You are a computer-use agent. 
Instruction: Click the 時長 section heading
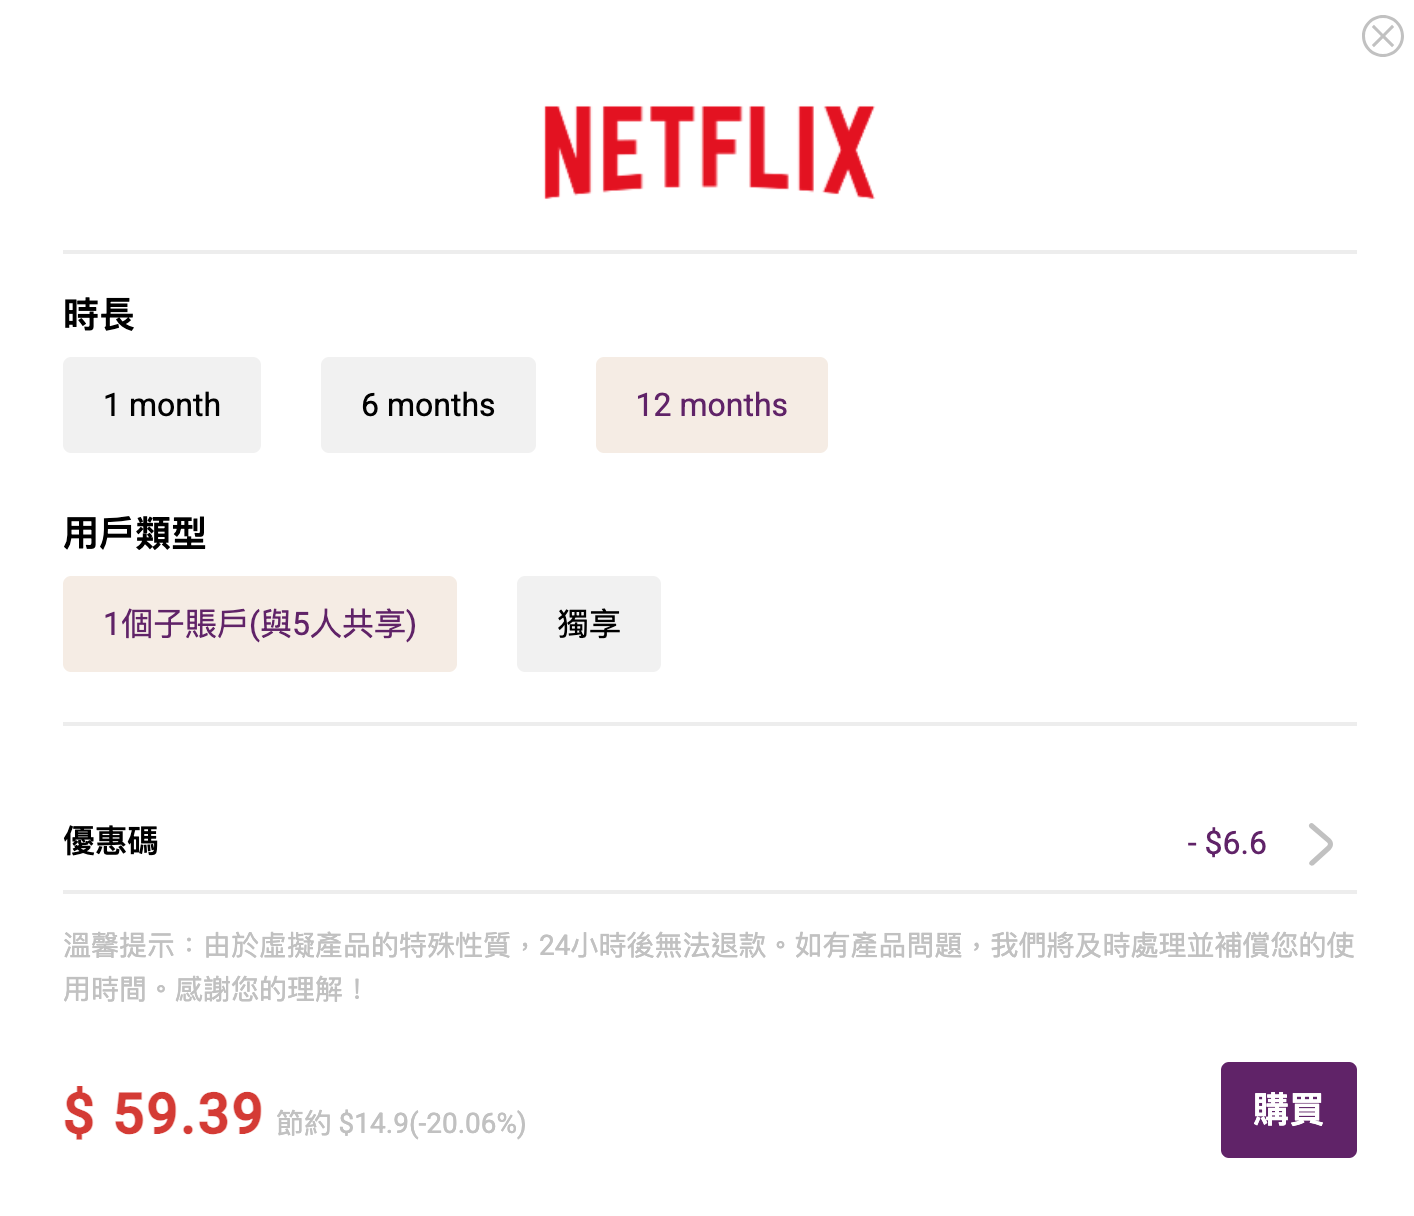99,314
